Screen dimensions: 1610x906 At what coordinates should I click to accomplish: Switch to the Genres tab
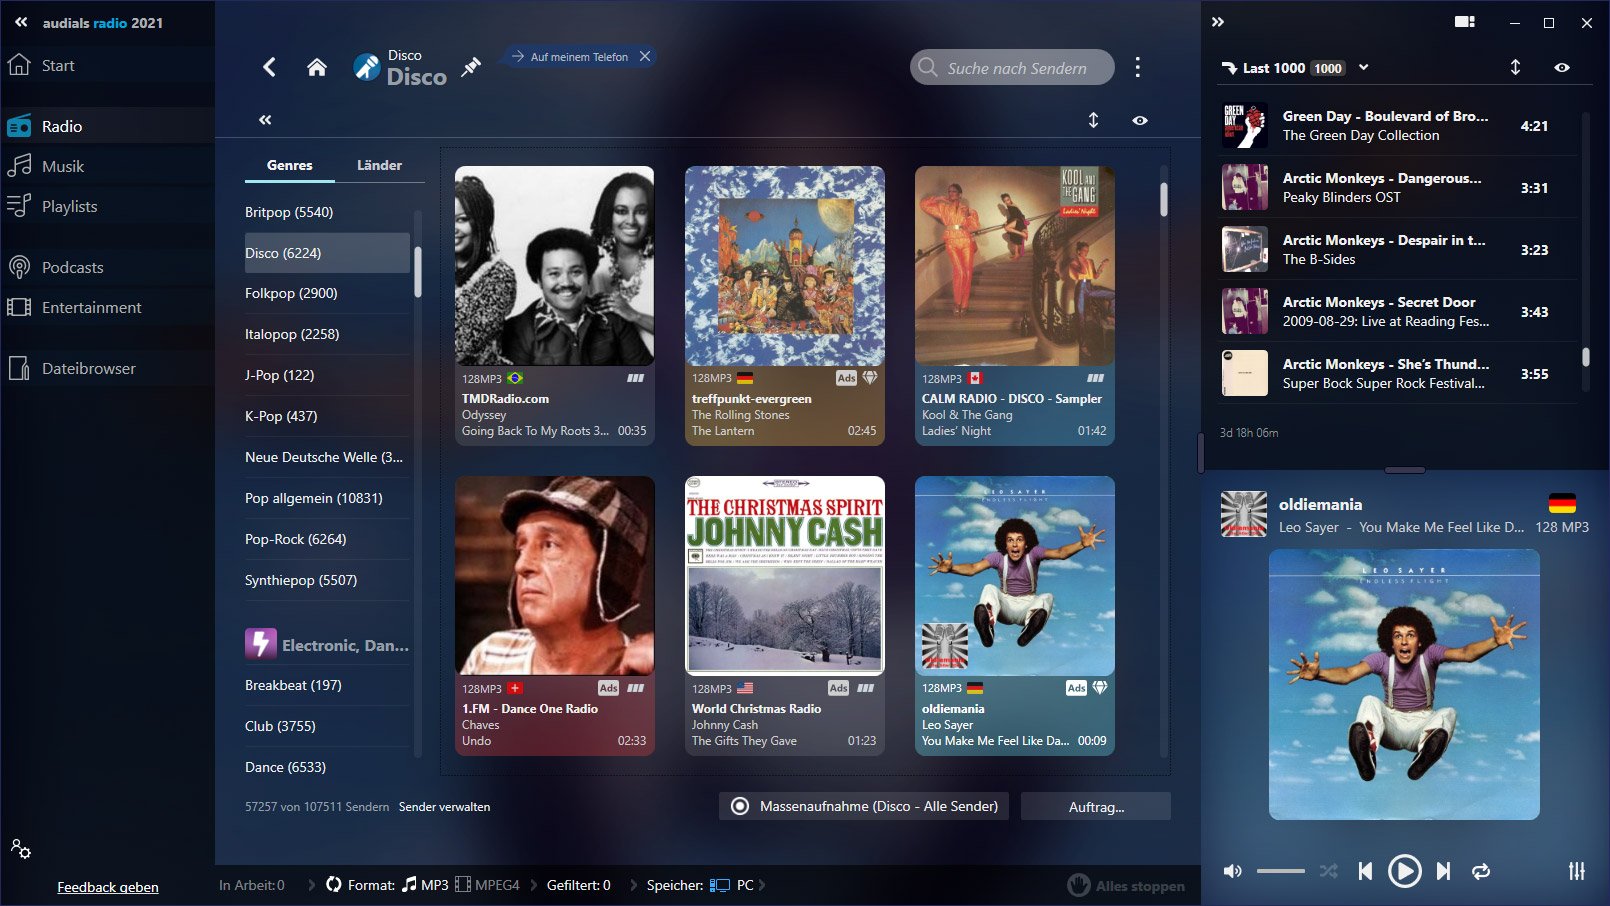(x=290, y=165)
